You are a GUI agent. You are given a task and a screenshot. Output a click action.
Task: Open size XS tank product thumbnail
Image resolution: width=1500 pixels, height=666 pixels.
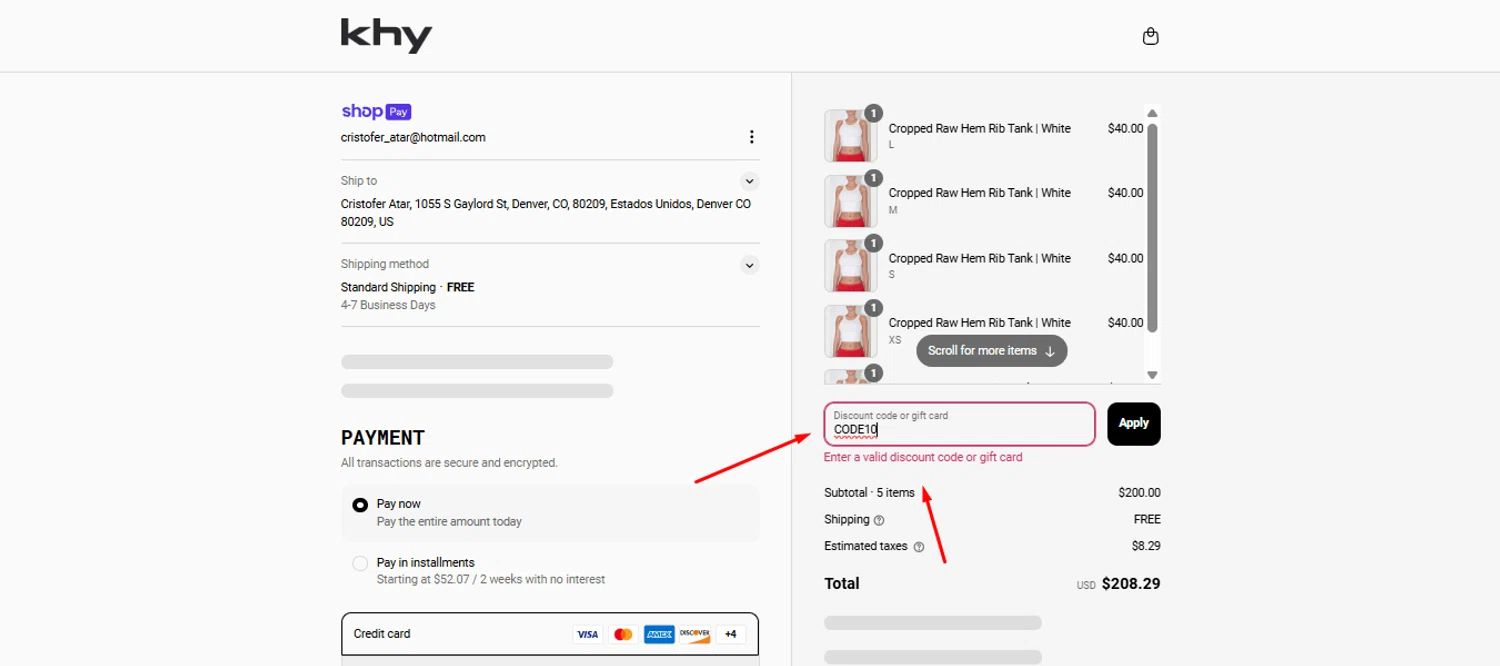coord(851,330)
